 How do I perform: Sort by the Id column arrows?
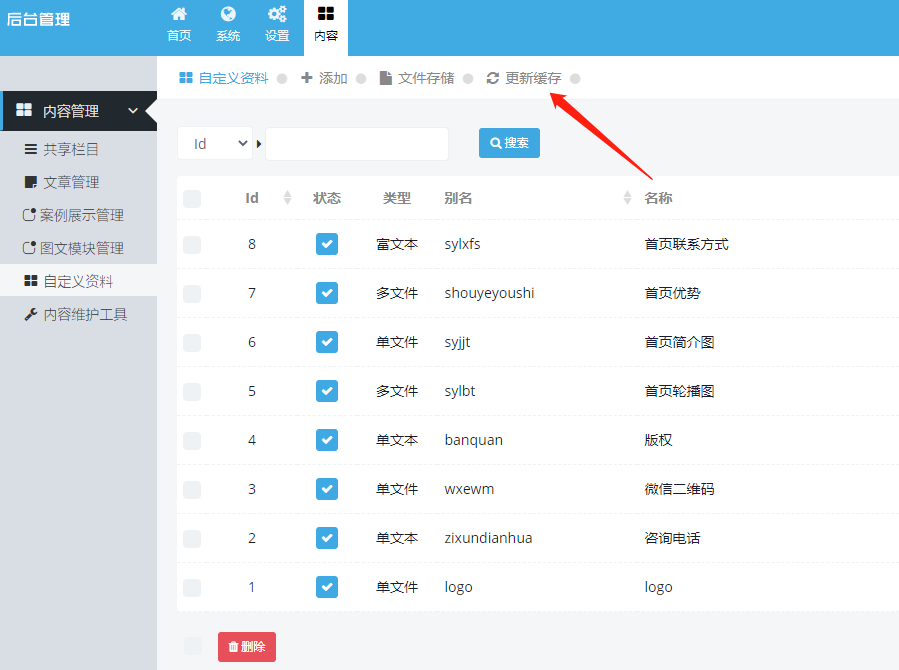pyautogui.click(x=287, y=198)
